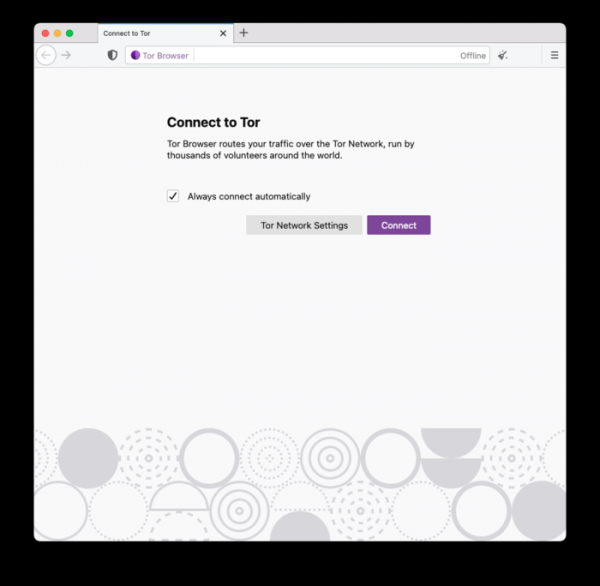Go back using the back arrow
The height and width of the screenshot is (586, 600).
(46, 55)
